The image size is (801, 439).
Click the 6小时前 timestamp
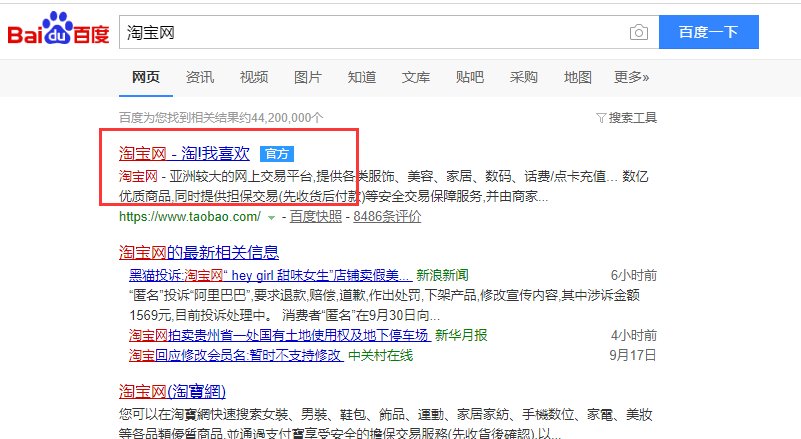(634, 275)
